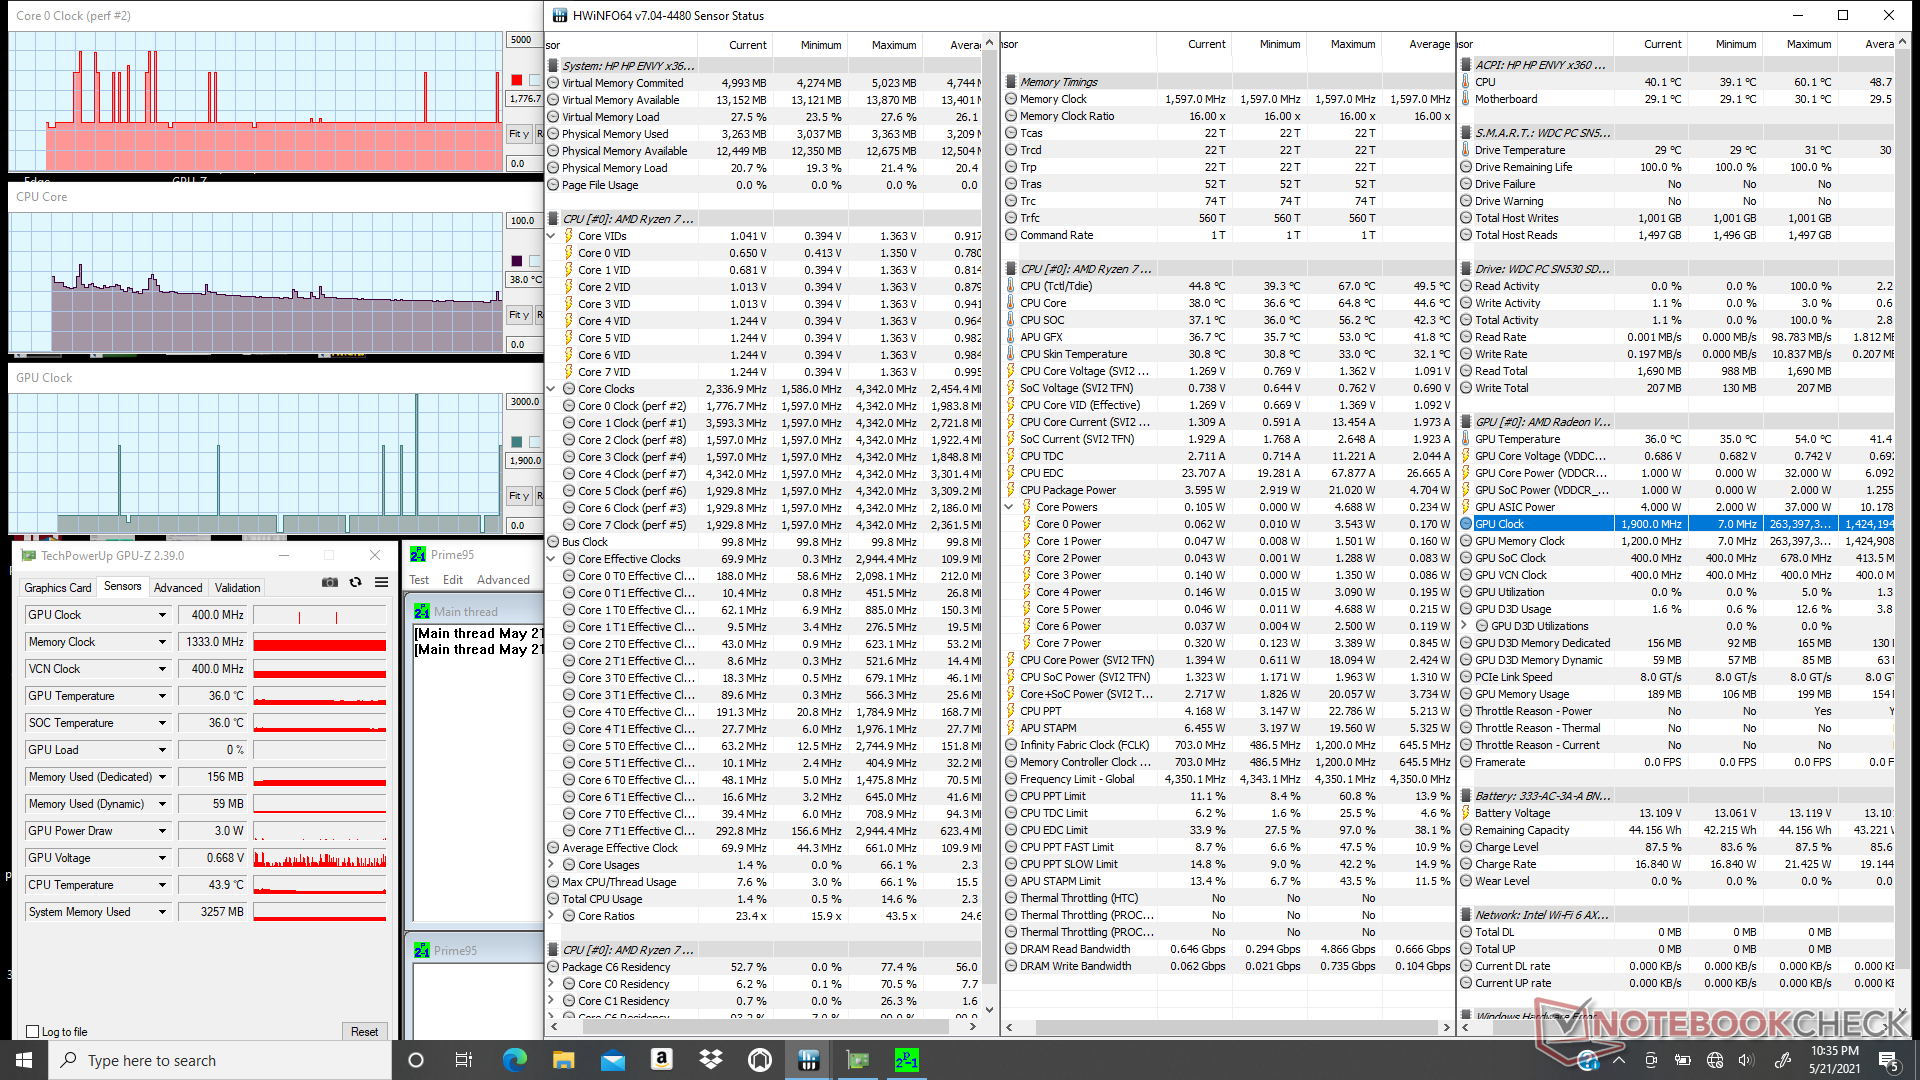Select the CPU (Tctl/Tdie) sensor row

click(1227, 286)
